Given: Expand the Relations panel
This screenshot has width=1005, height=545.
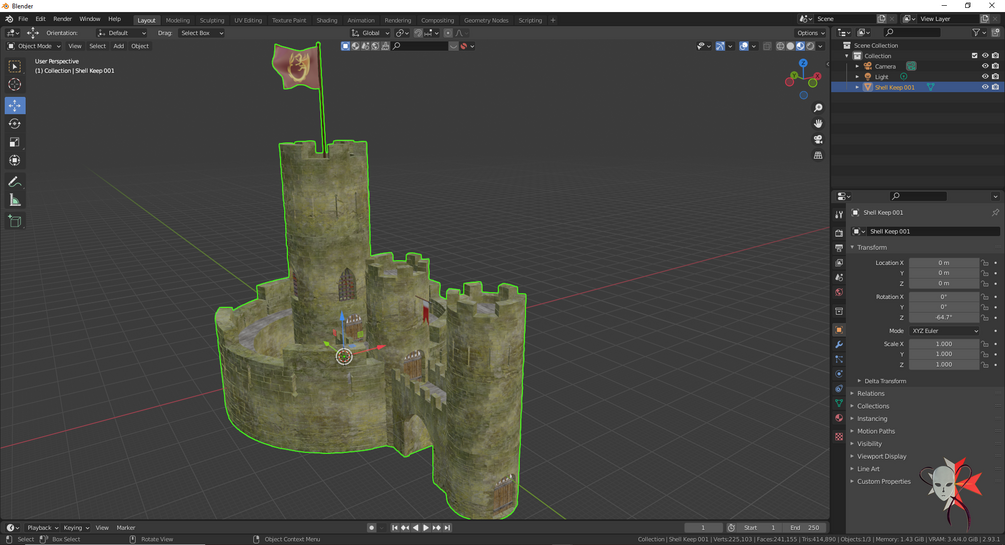Looking at the screenshot, I should (870, 394).
